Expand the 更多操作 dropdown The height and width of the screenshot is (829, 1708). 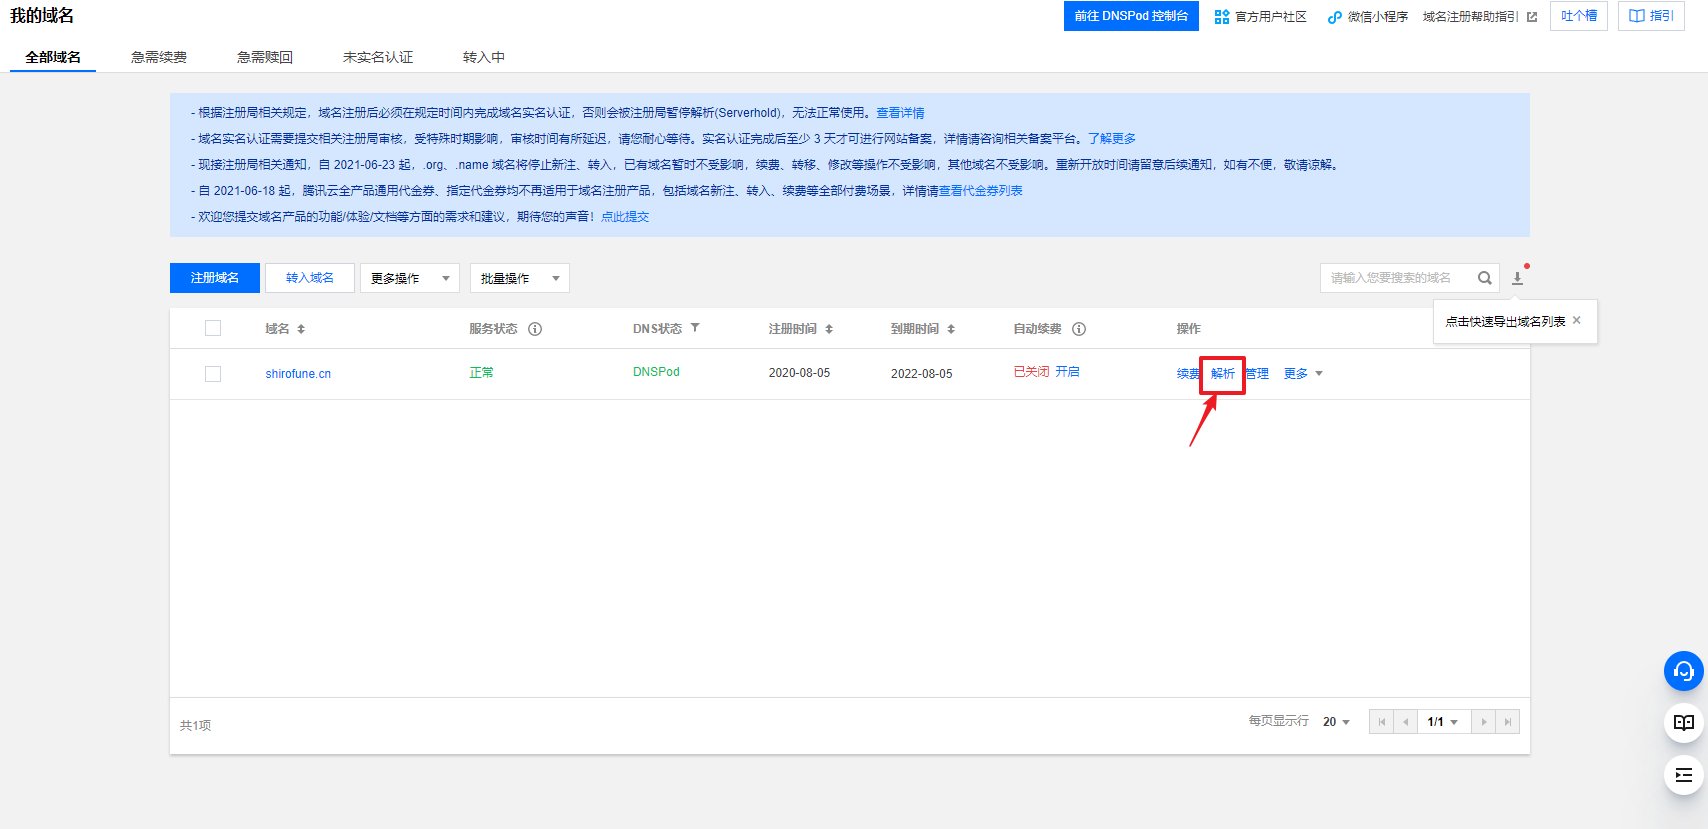click(409, 278)
